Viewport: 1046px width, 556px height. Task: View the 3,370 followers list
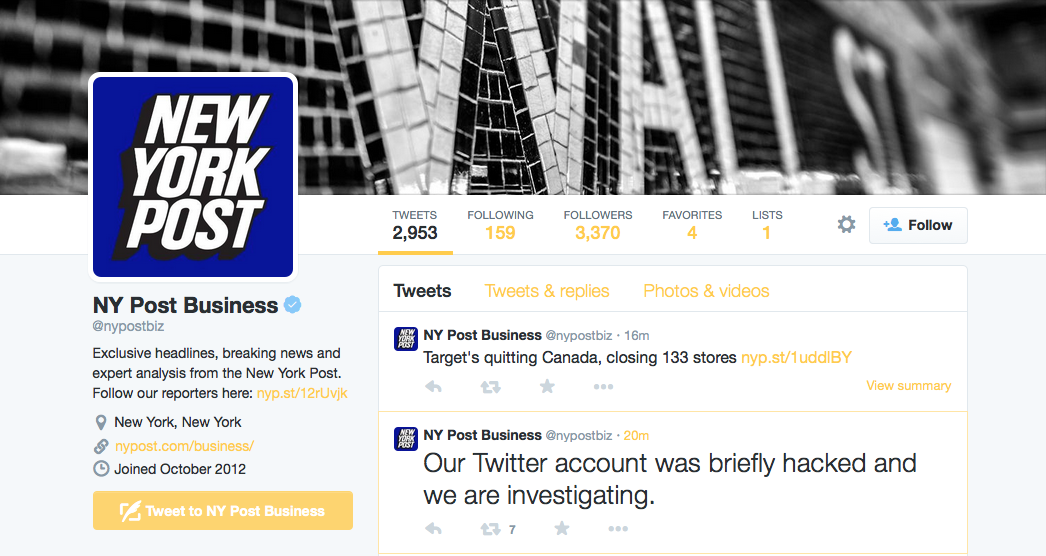(x=597, y=225)
